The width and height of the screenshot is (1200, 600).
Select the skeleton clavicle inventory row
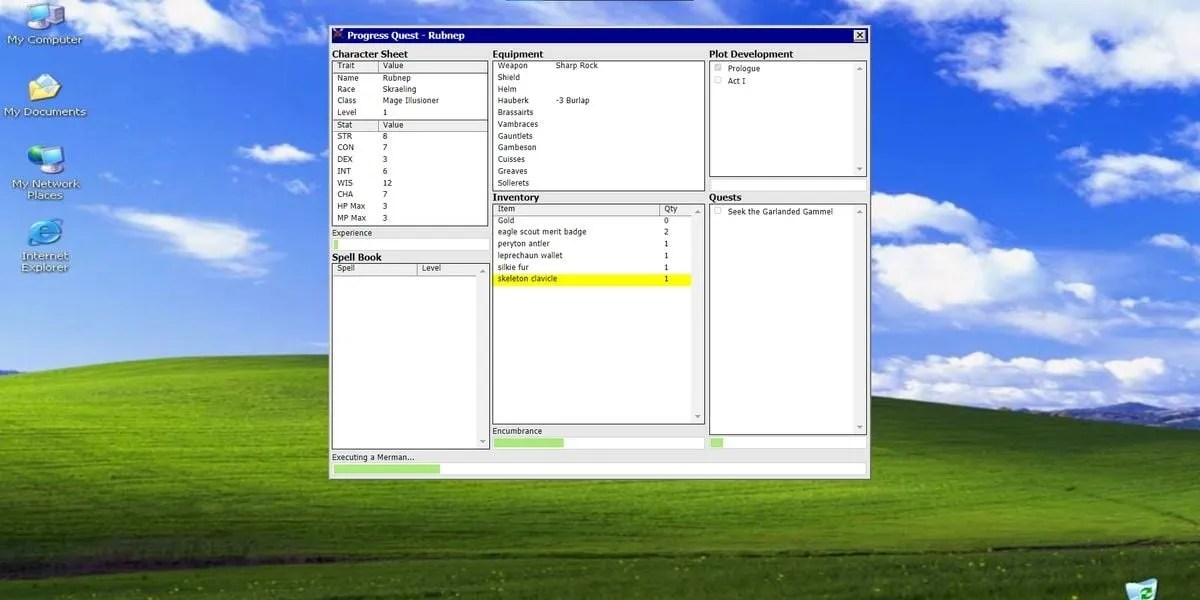pyautogui.click(x=592, y=279)
